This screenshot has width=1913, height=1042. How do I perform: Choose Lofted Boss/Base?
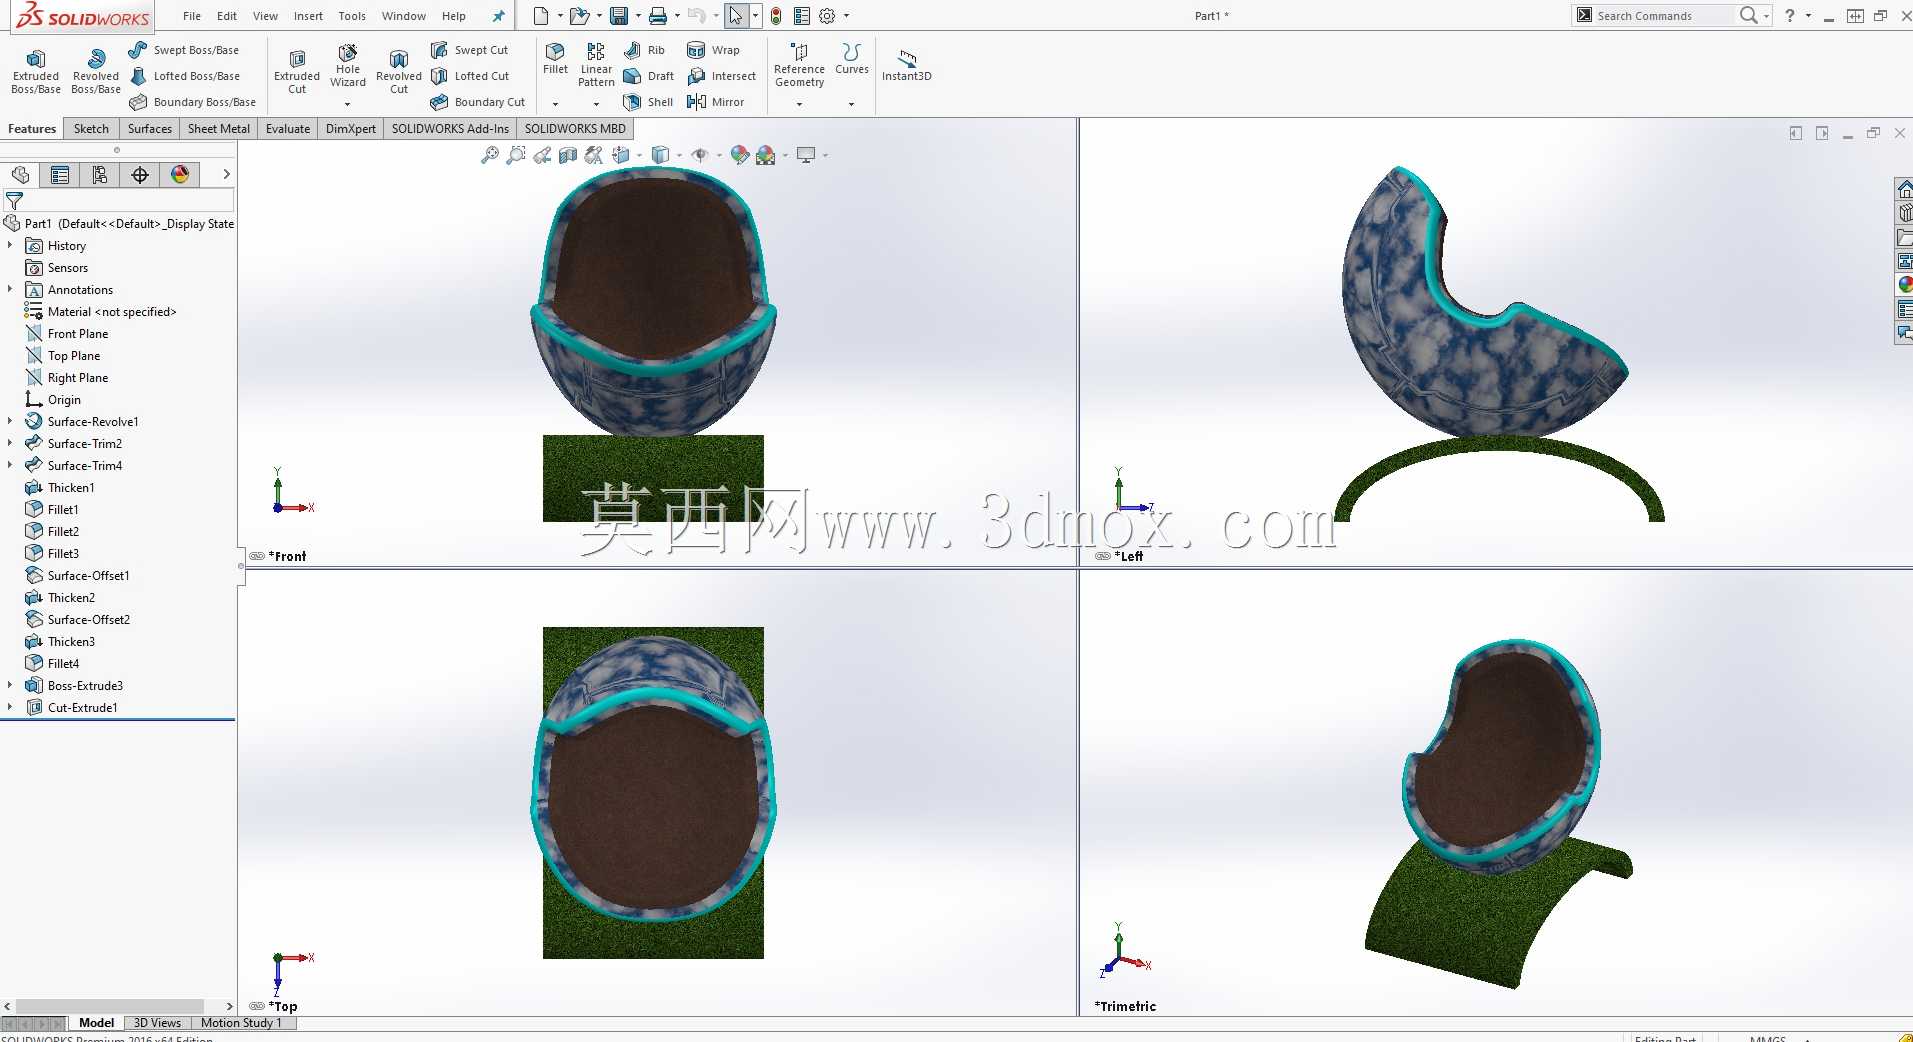[184, 76]
